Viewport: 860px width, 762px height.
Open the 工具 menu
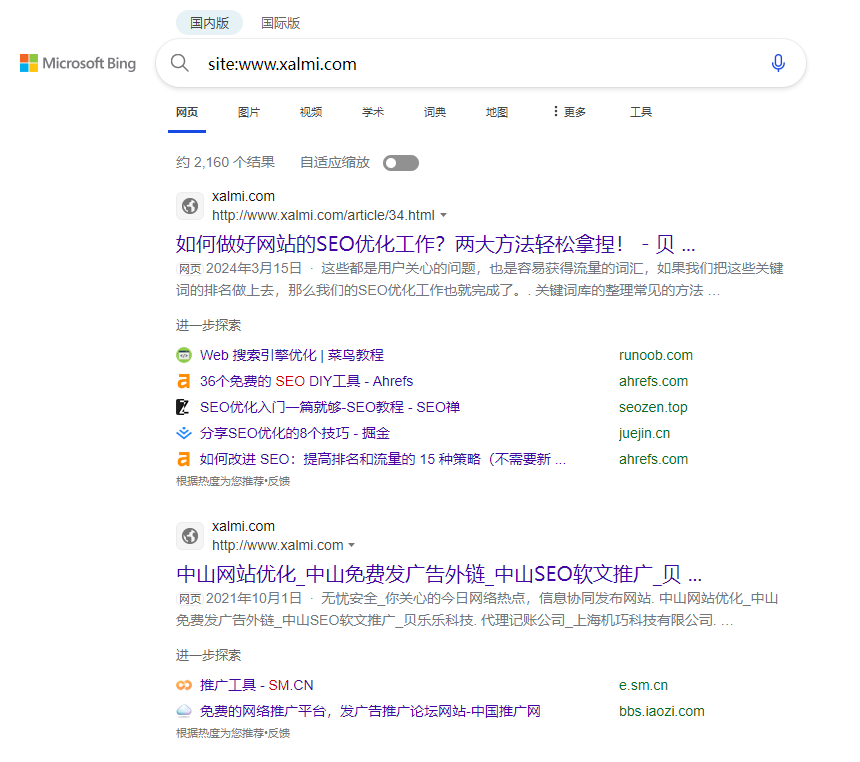[x=641, y=112]
